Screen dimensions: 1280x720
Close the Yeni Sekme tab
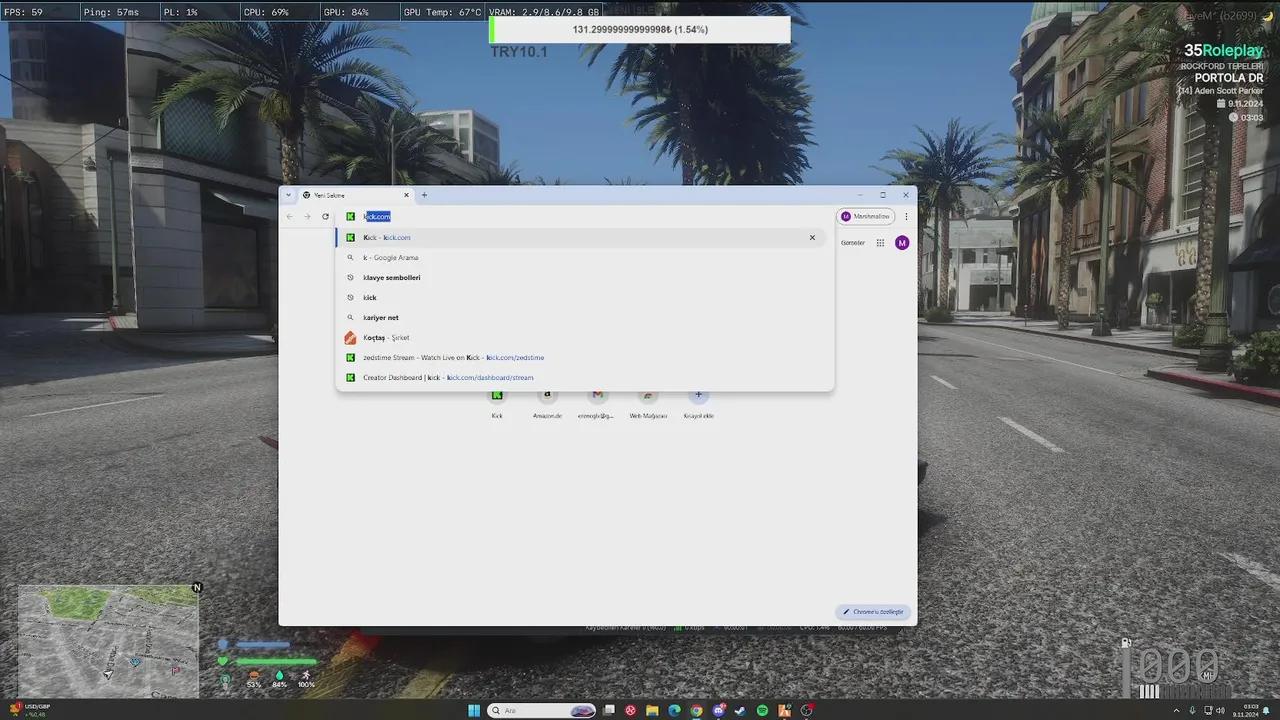pos(406,195)
